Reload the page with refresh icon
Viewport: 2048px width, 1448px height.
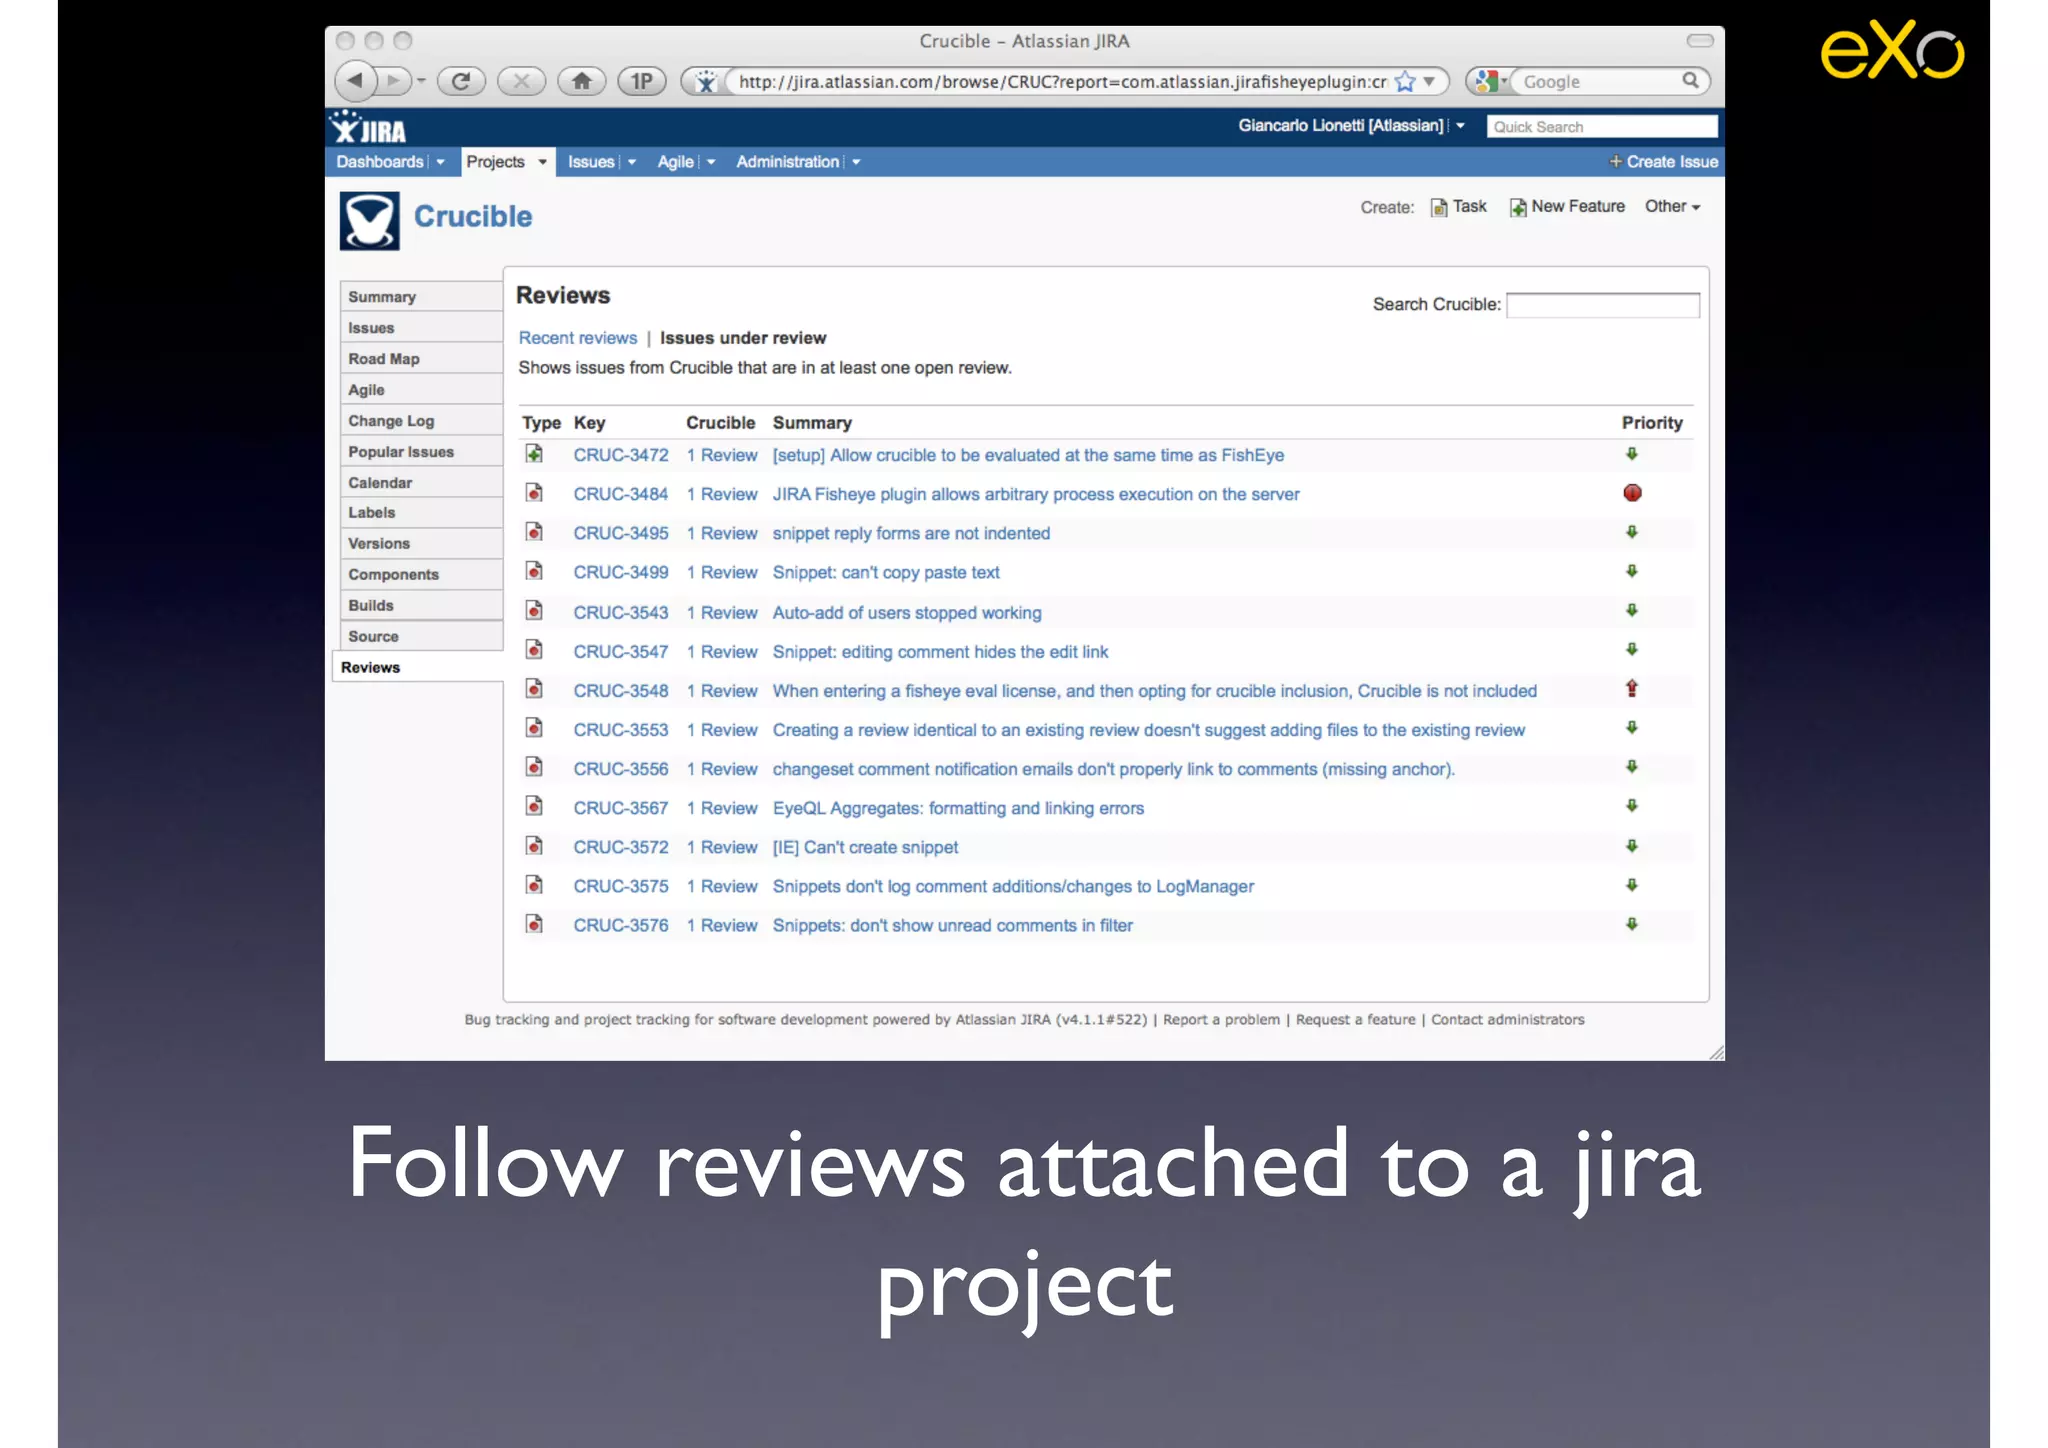point(461,81)
